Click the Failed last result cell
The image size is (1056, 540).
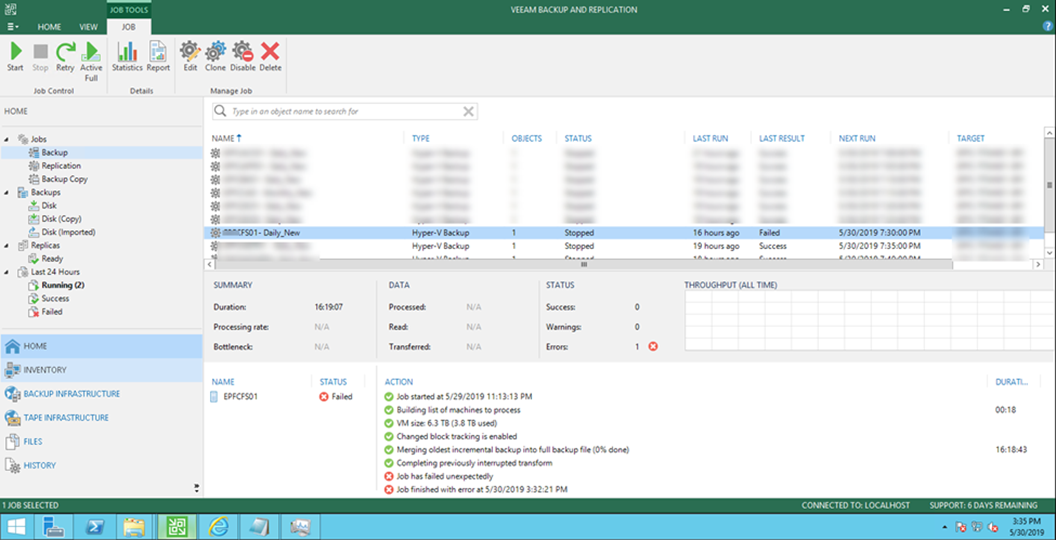[770, 232]
